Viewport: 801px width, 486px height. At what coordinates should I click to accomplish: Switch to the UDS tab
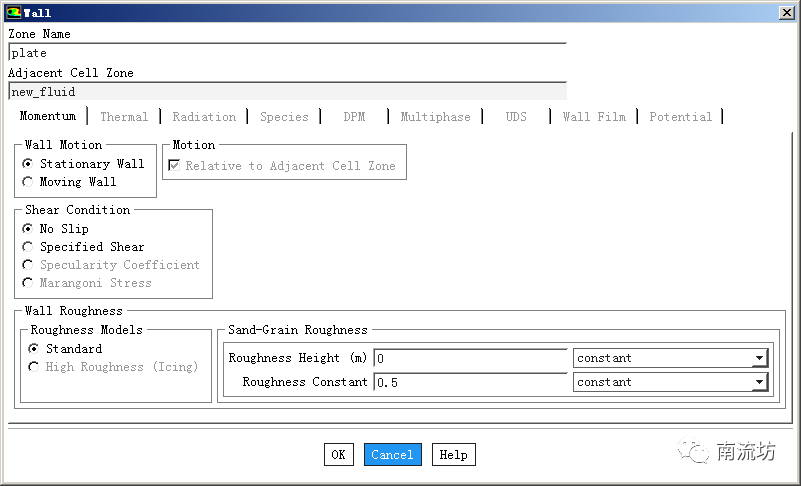coord(516,117)
